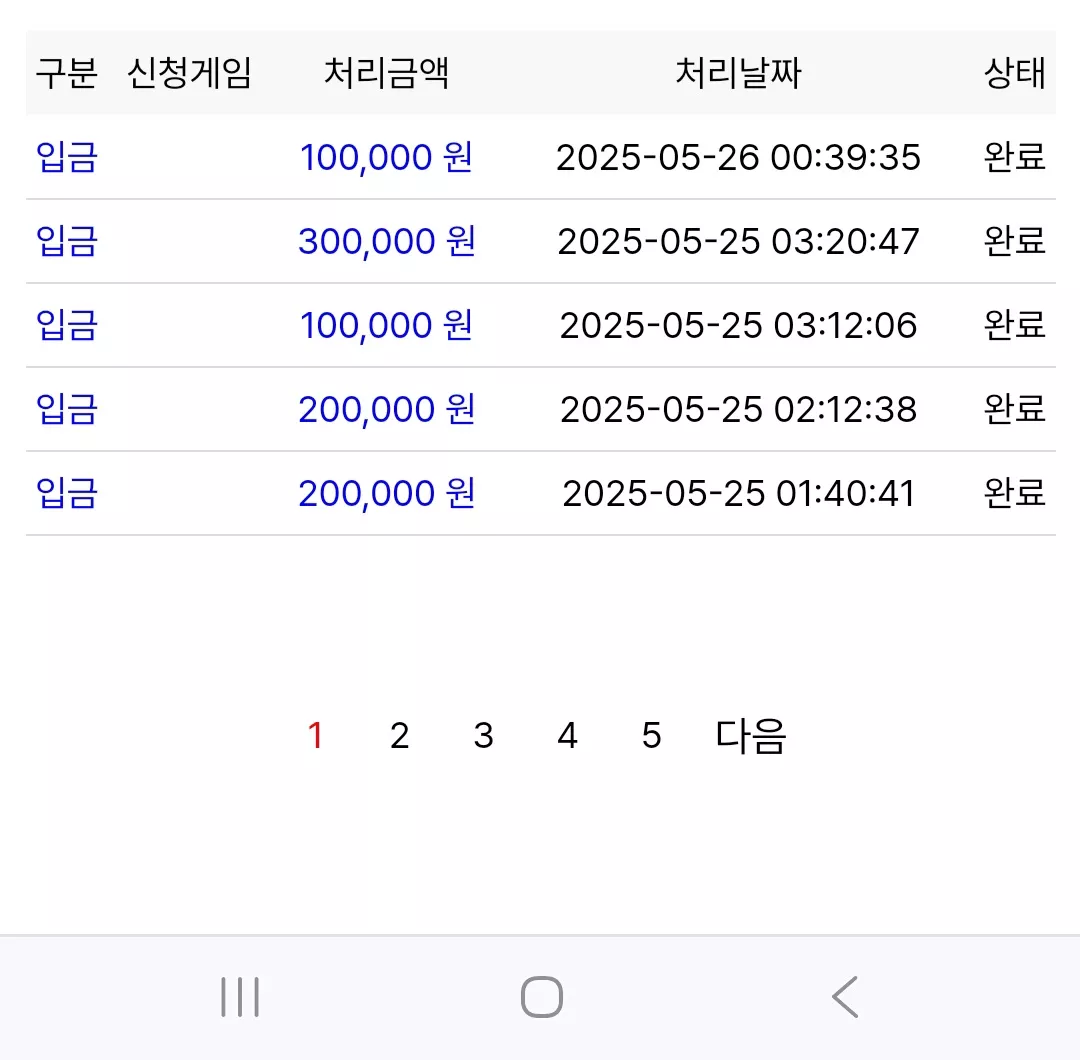Select the 2025-05-26 00:39:35 entry date

[738, 157]
